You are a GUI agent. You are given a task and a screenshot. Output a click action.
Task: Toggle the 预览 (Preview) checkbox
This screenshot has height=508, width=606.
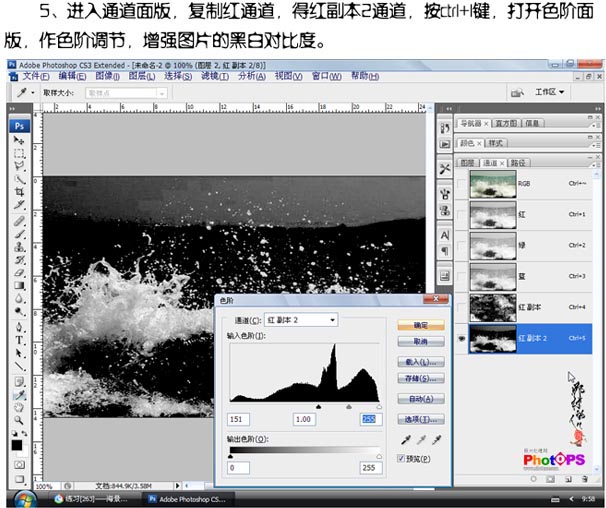[403, 460]
